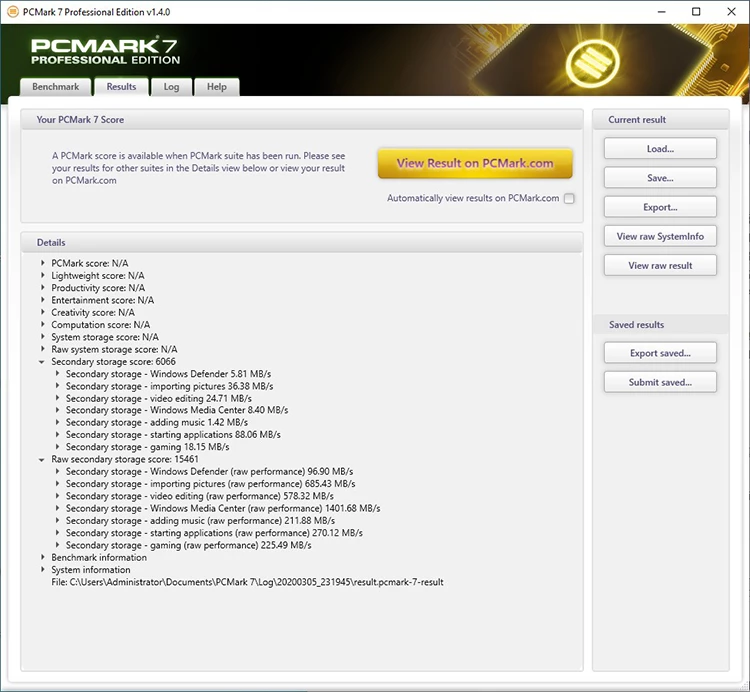Expand the Entertainment score arrow

click(x=43, y=300)
